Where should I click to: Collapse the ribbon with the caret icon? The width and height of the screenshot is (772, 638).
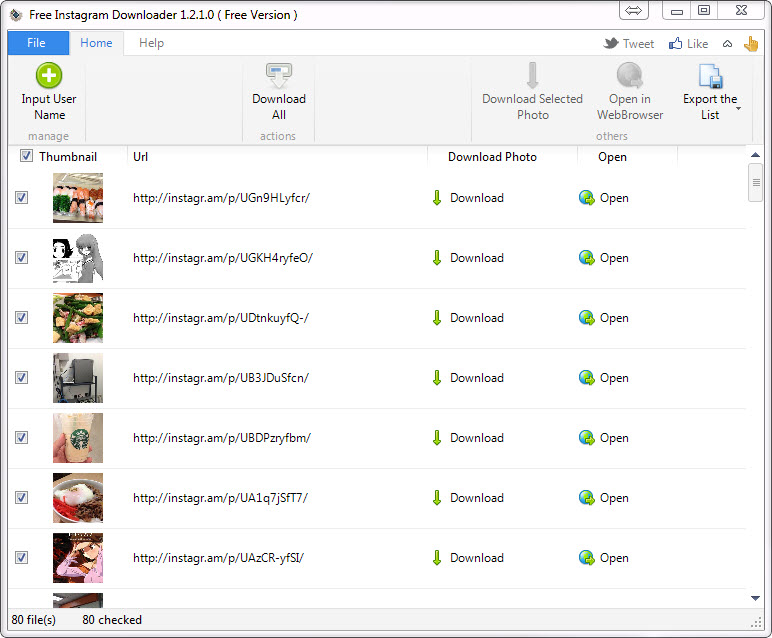[x=727, y=44]
